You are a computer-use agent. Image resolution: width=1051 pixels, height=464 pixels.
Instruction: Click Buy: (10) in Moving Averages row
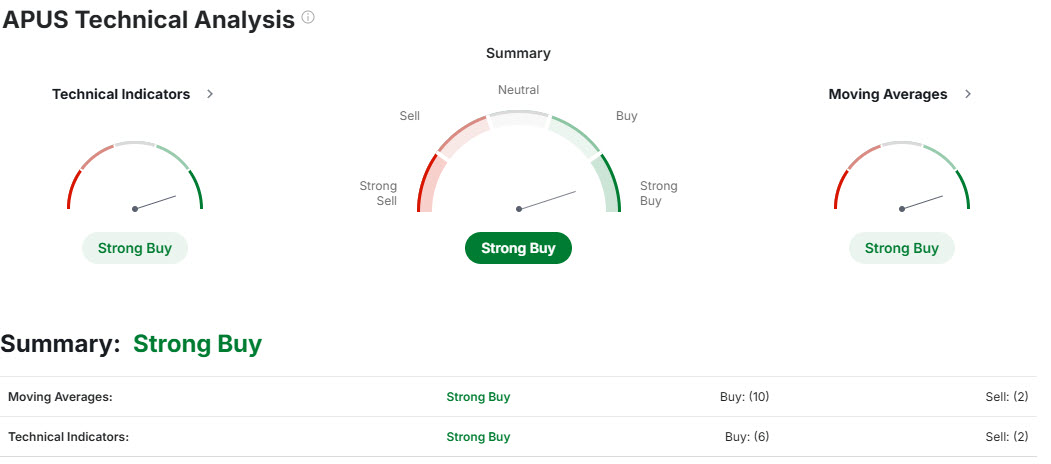(x=744, y=397)
